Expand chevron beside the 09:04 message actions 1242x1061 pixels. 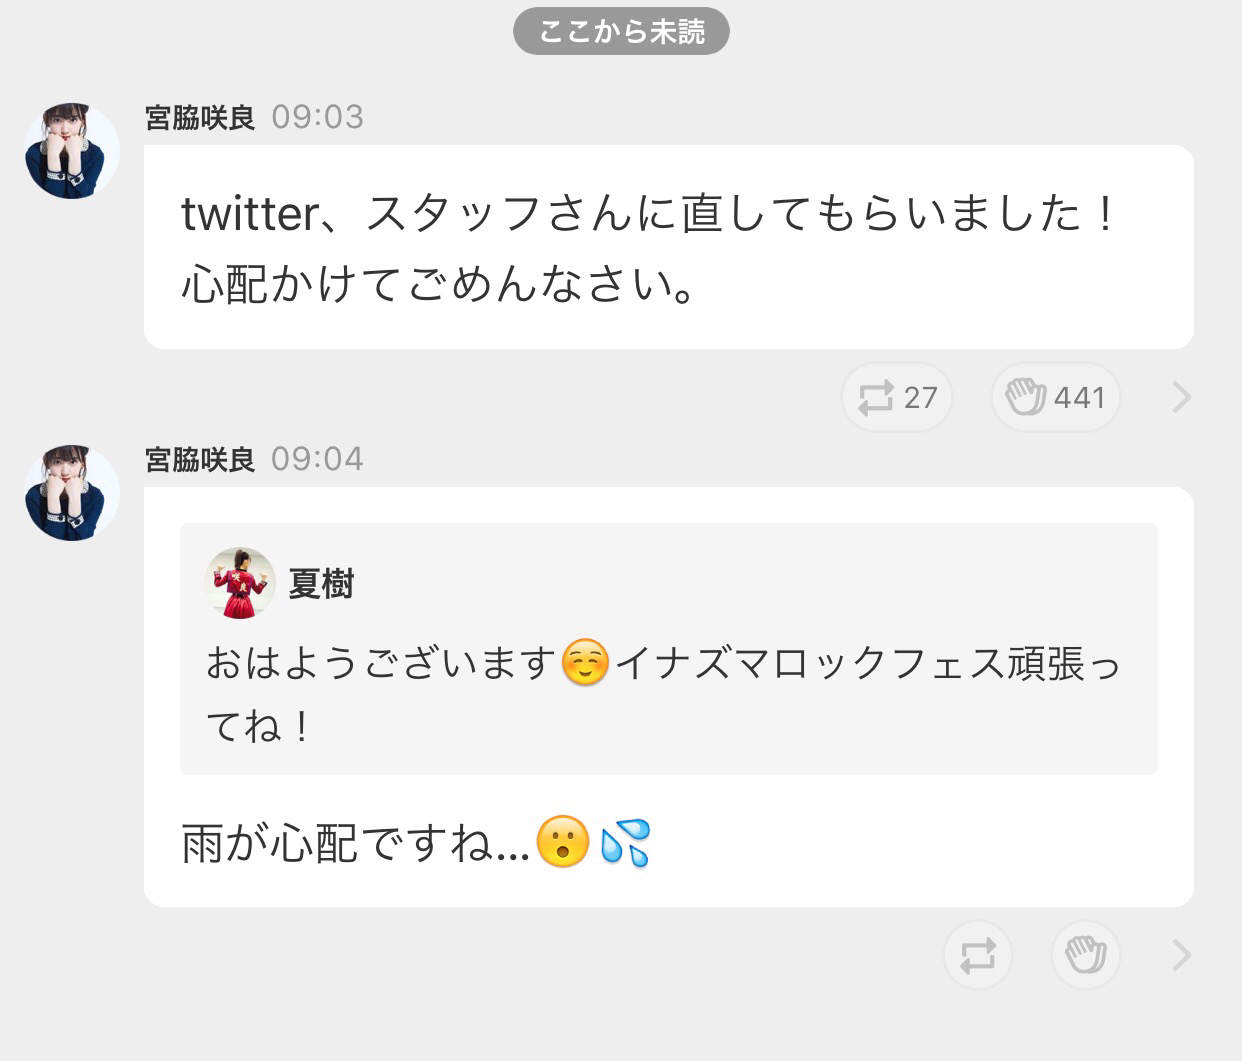[x=1181, y=955]
